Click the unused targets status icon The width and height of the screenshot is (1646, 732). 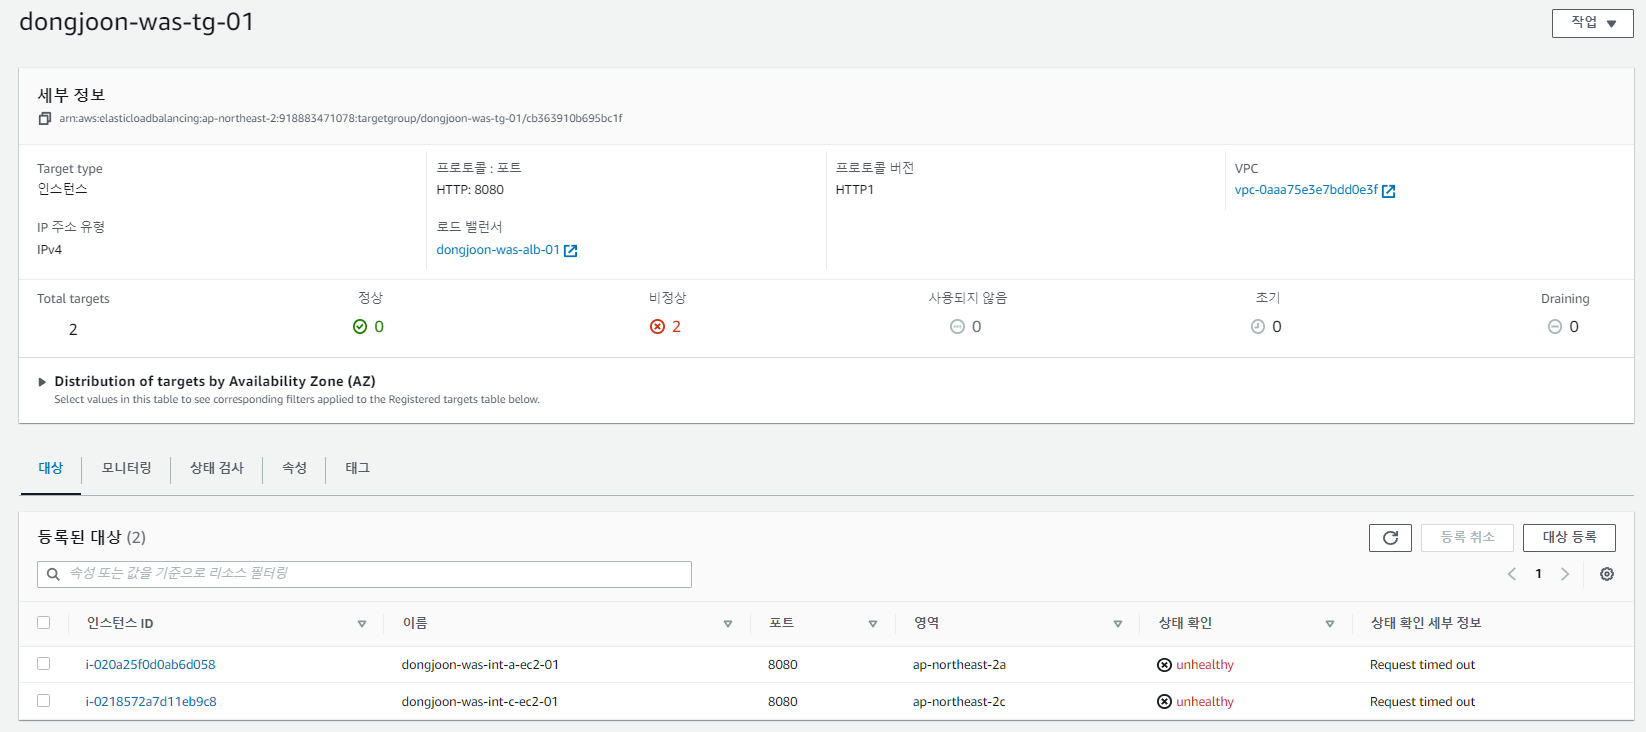(x=957, y=327)
